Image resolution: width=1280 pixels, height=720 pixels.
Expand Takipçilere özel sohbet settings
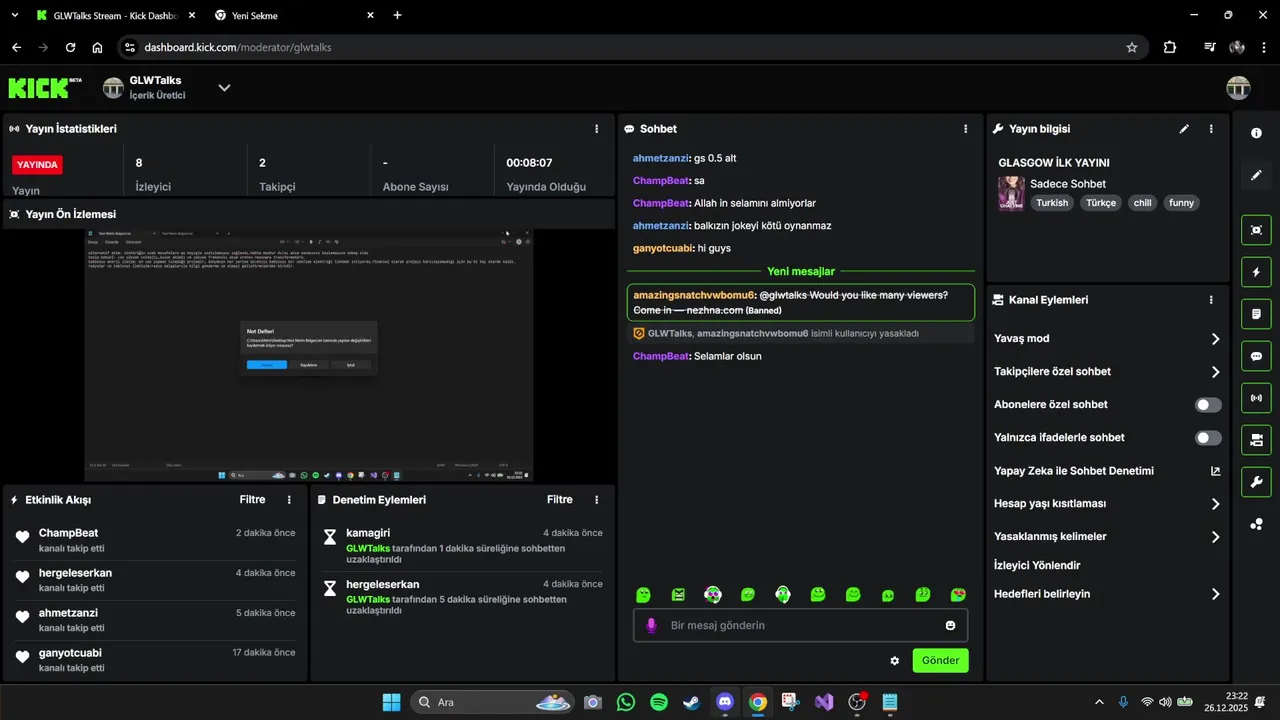(1215, 372)
